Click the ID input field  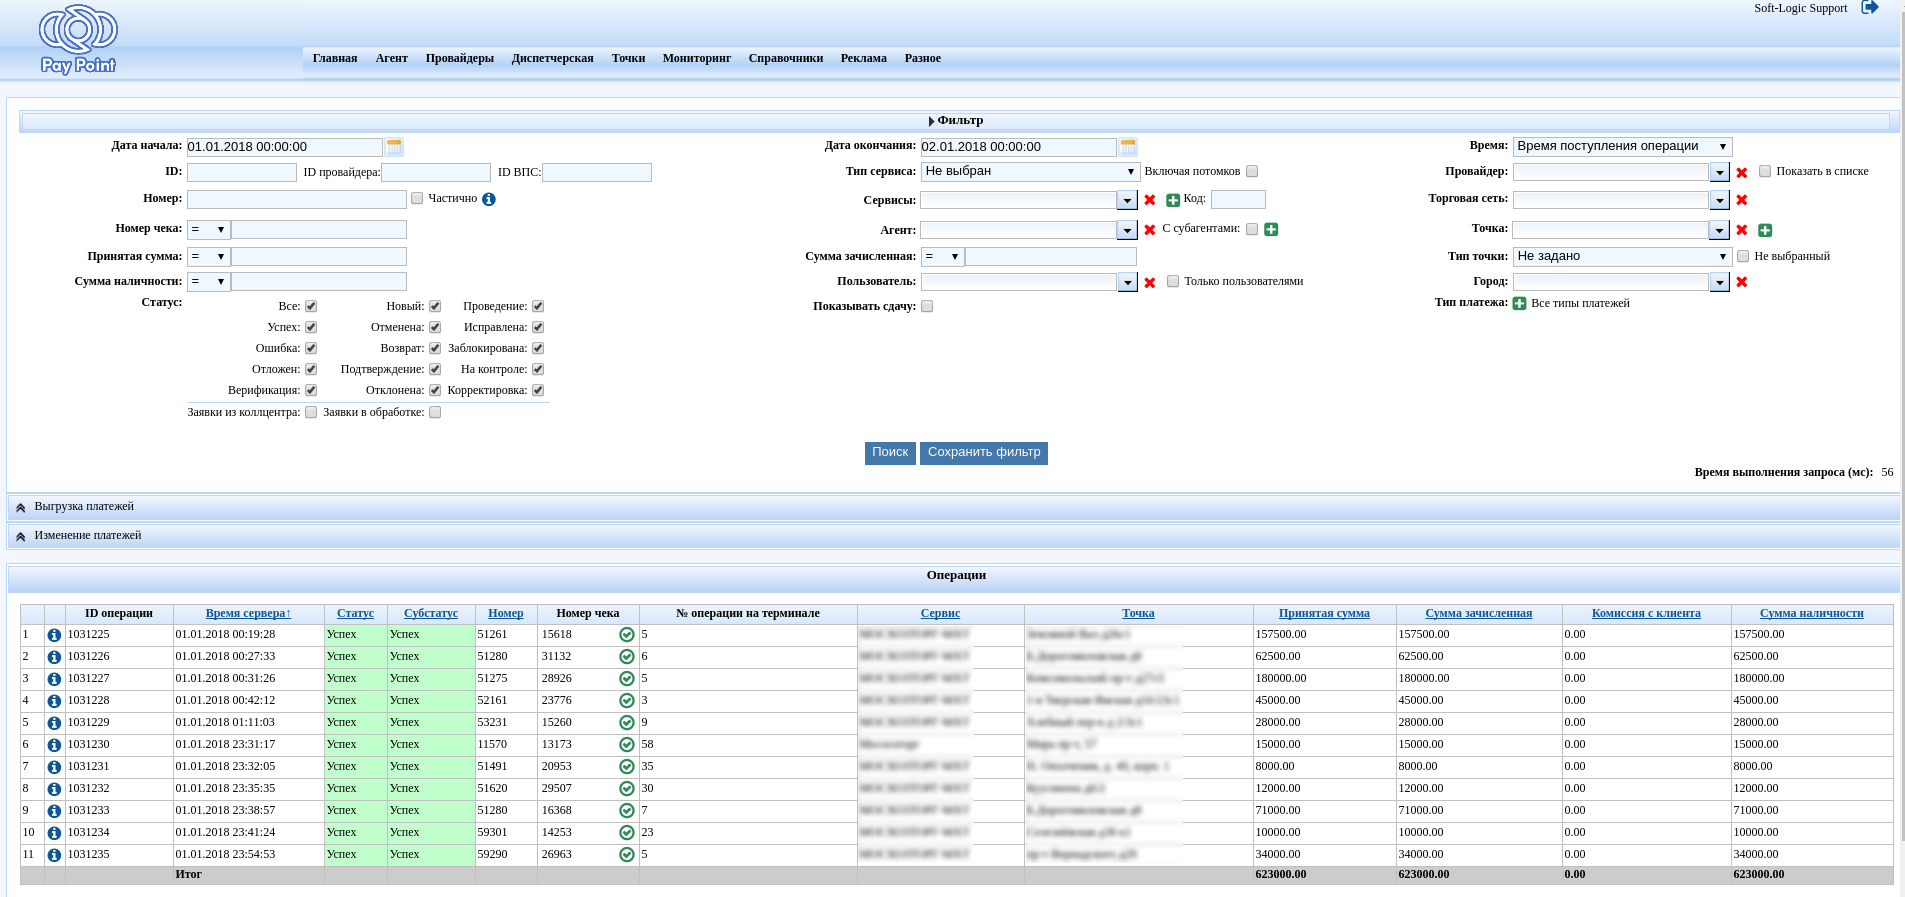242,172
